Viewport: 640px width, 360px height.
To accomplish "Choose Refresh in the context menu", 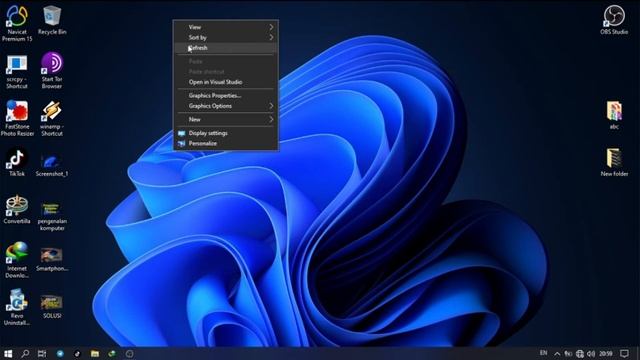I will [x=226, y=48].
